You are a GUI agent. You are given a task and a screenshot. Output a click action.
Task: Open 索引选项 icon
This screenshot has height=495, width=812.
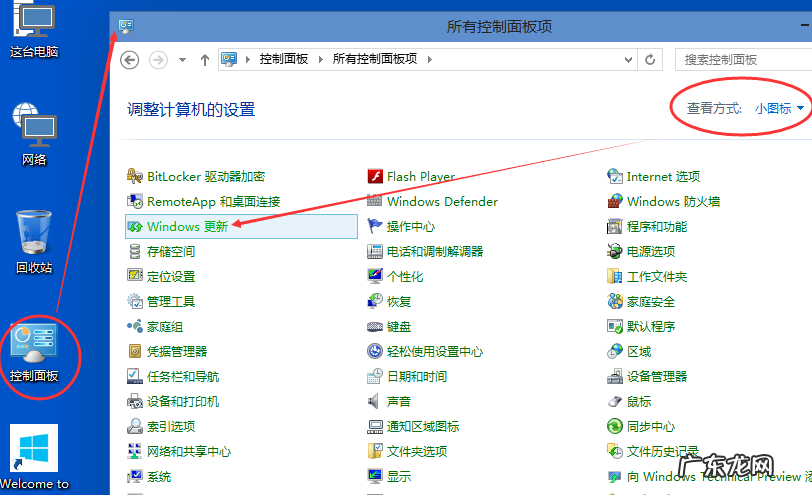[135, 426]
